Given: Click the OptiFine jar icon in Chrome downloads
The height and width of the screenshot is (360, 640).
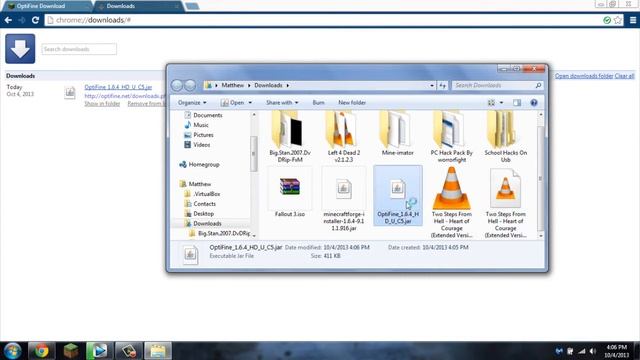Looking at the screenshot, I should [x=70, y=93].
